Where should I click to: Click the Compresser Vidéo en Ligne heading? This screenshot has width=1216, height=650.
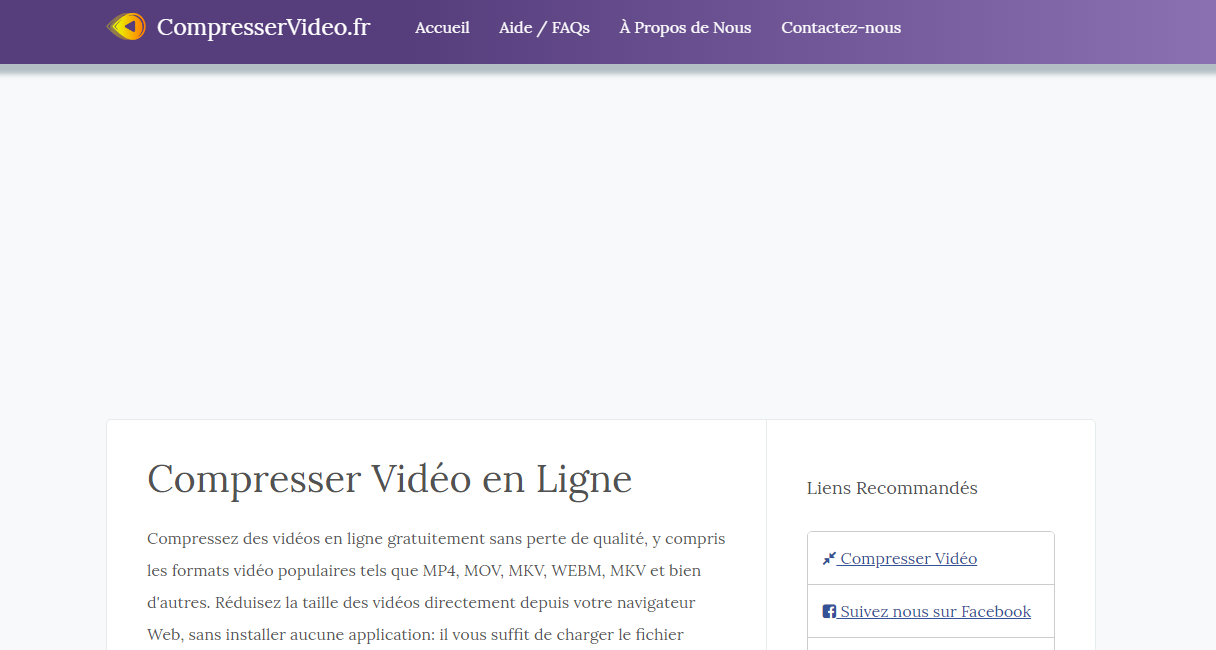point(390,479)
